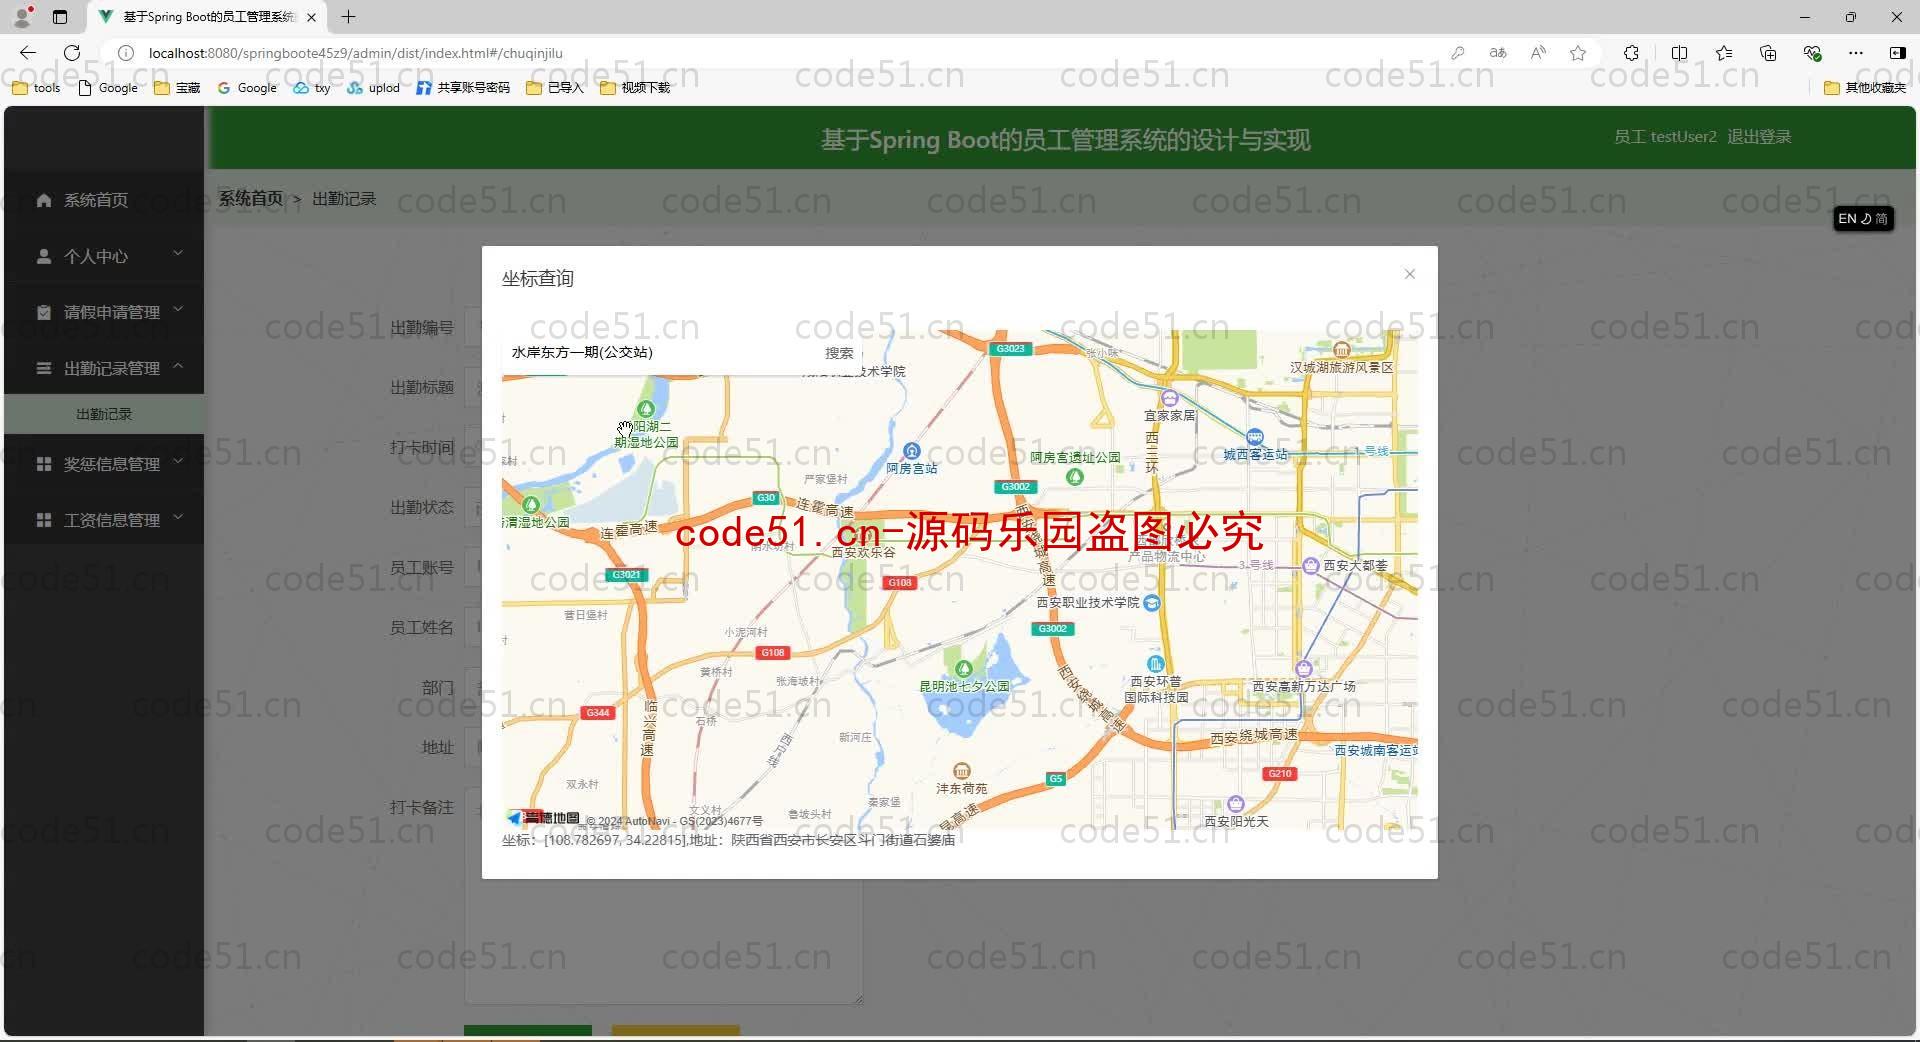Click the coordinates text below map
Viewport: 1920px width, 1042px height.
pos(728,840)
